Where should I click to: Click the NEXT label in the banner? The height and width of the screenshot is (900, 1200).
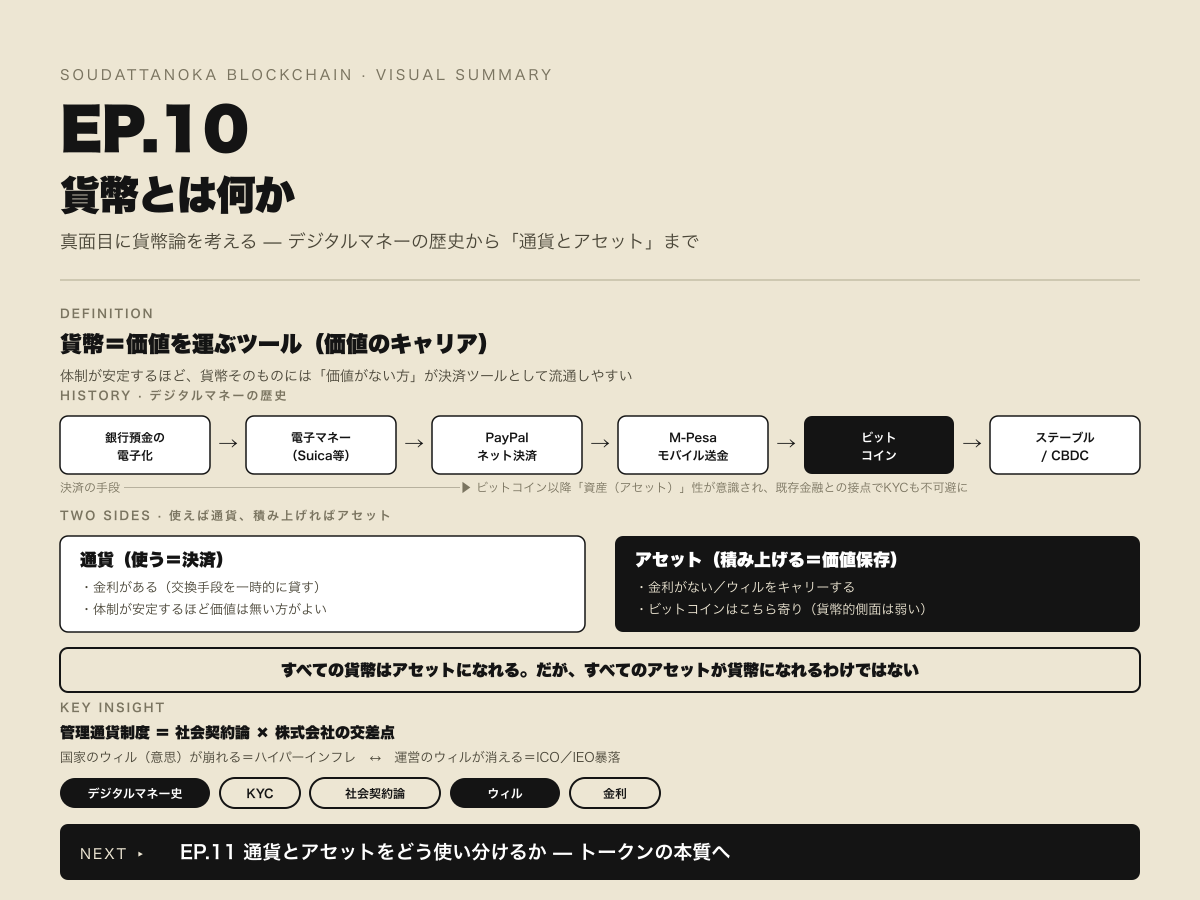(x=104, y=854)
